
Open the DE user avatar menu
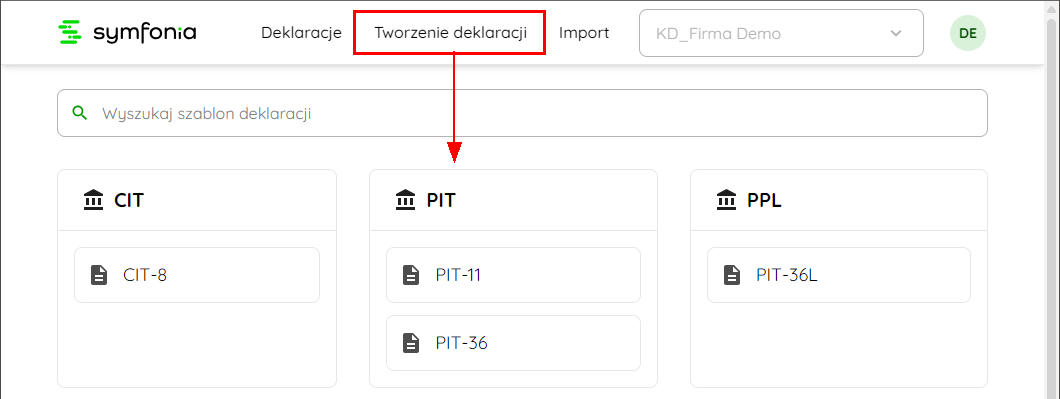tap(967, 33)
